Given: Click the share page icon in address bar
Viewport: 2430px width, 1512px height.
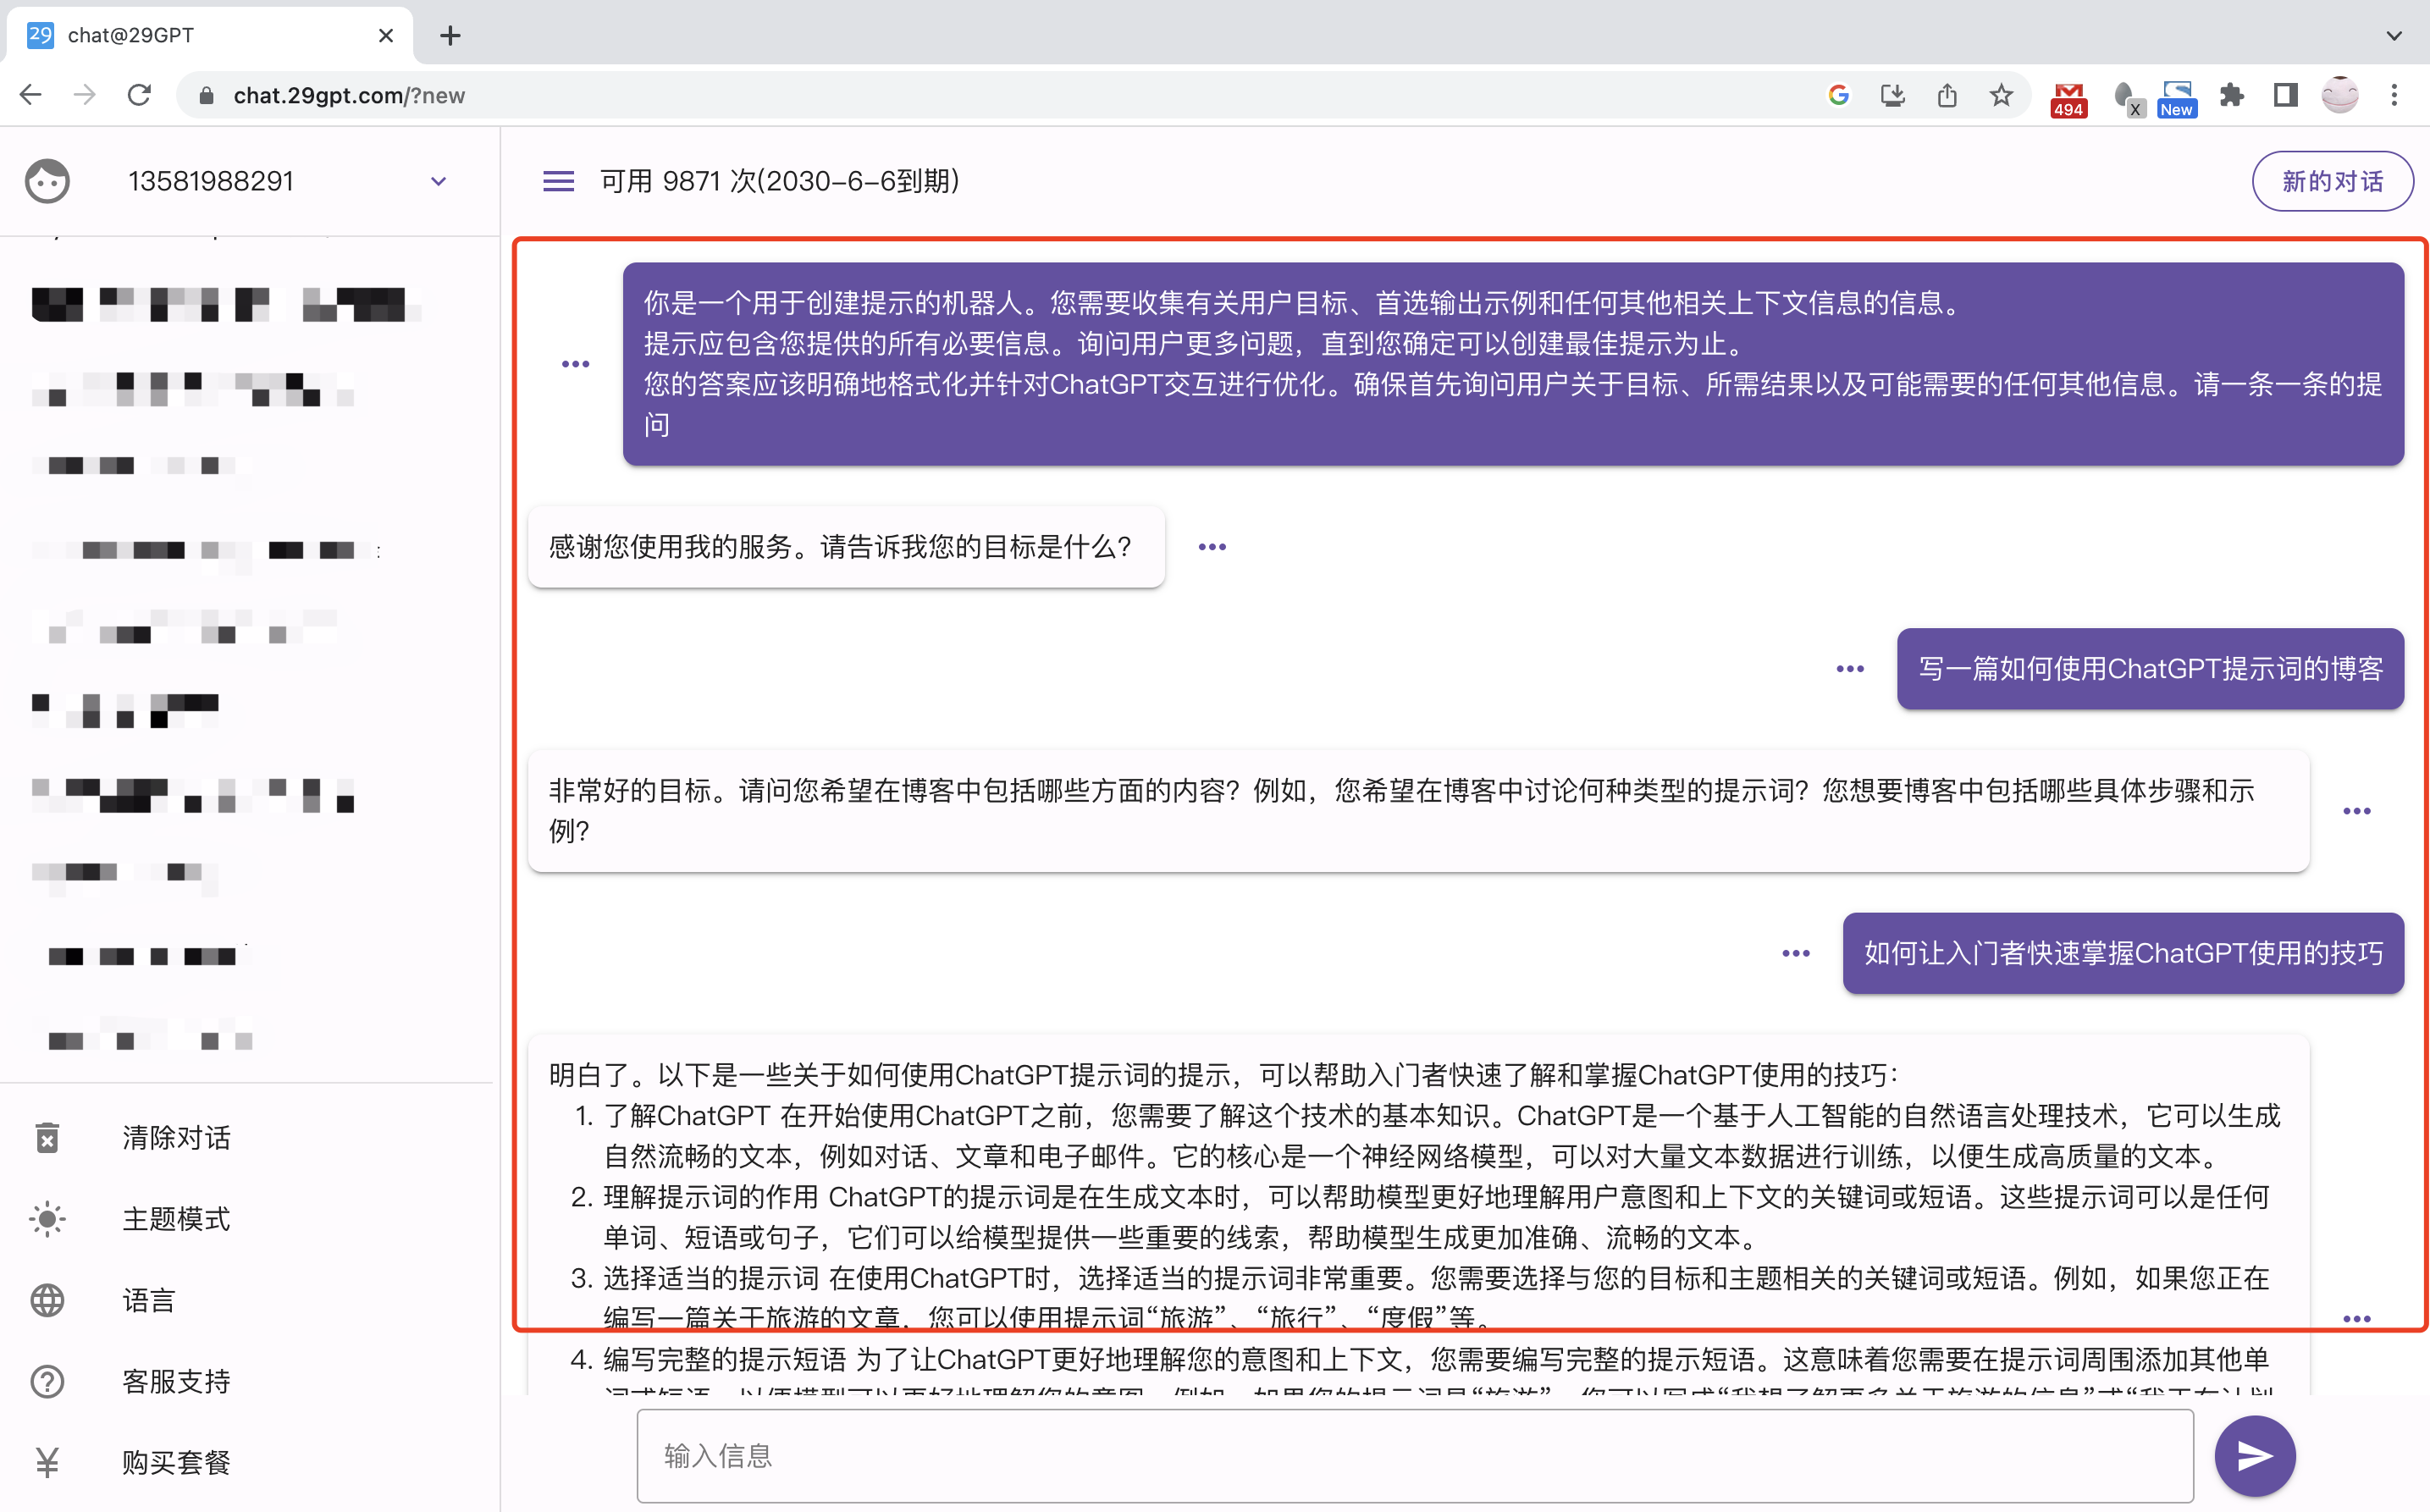Looking at the screenshot, I should [1947, 95].
